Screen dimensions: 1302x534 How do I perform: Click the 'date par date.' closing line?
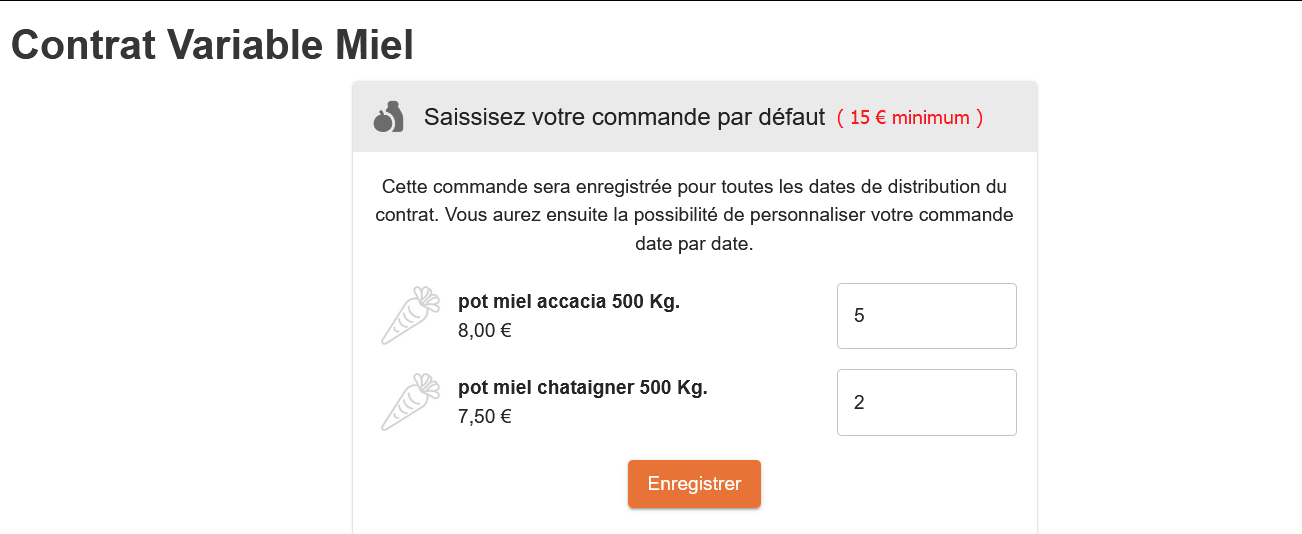click(x=694, y=244)
